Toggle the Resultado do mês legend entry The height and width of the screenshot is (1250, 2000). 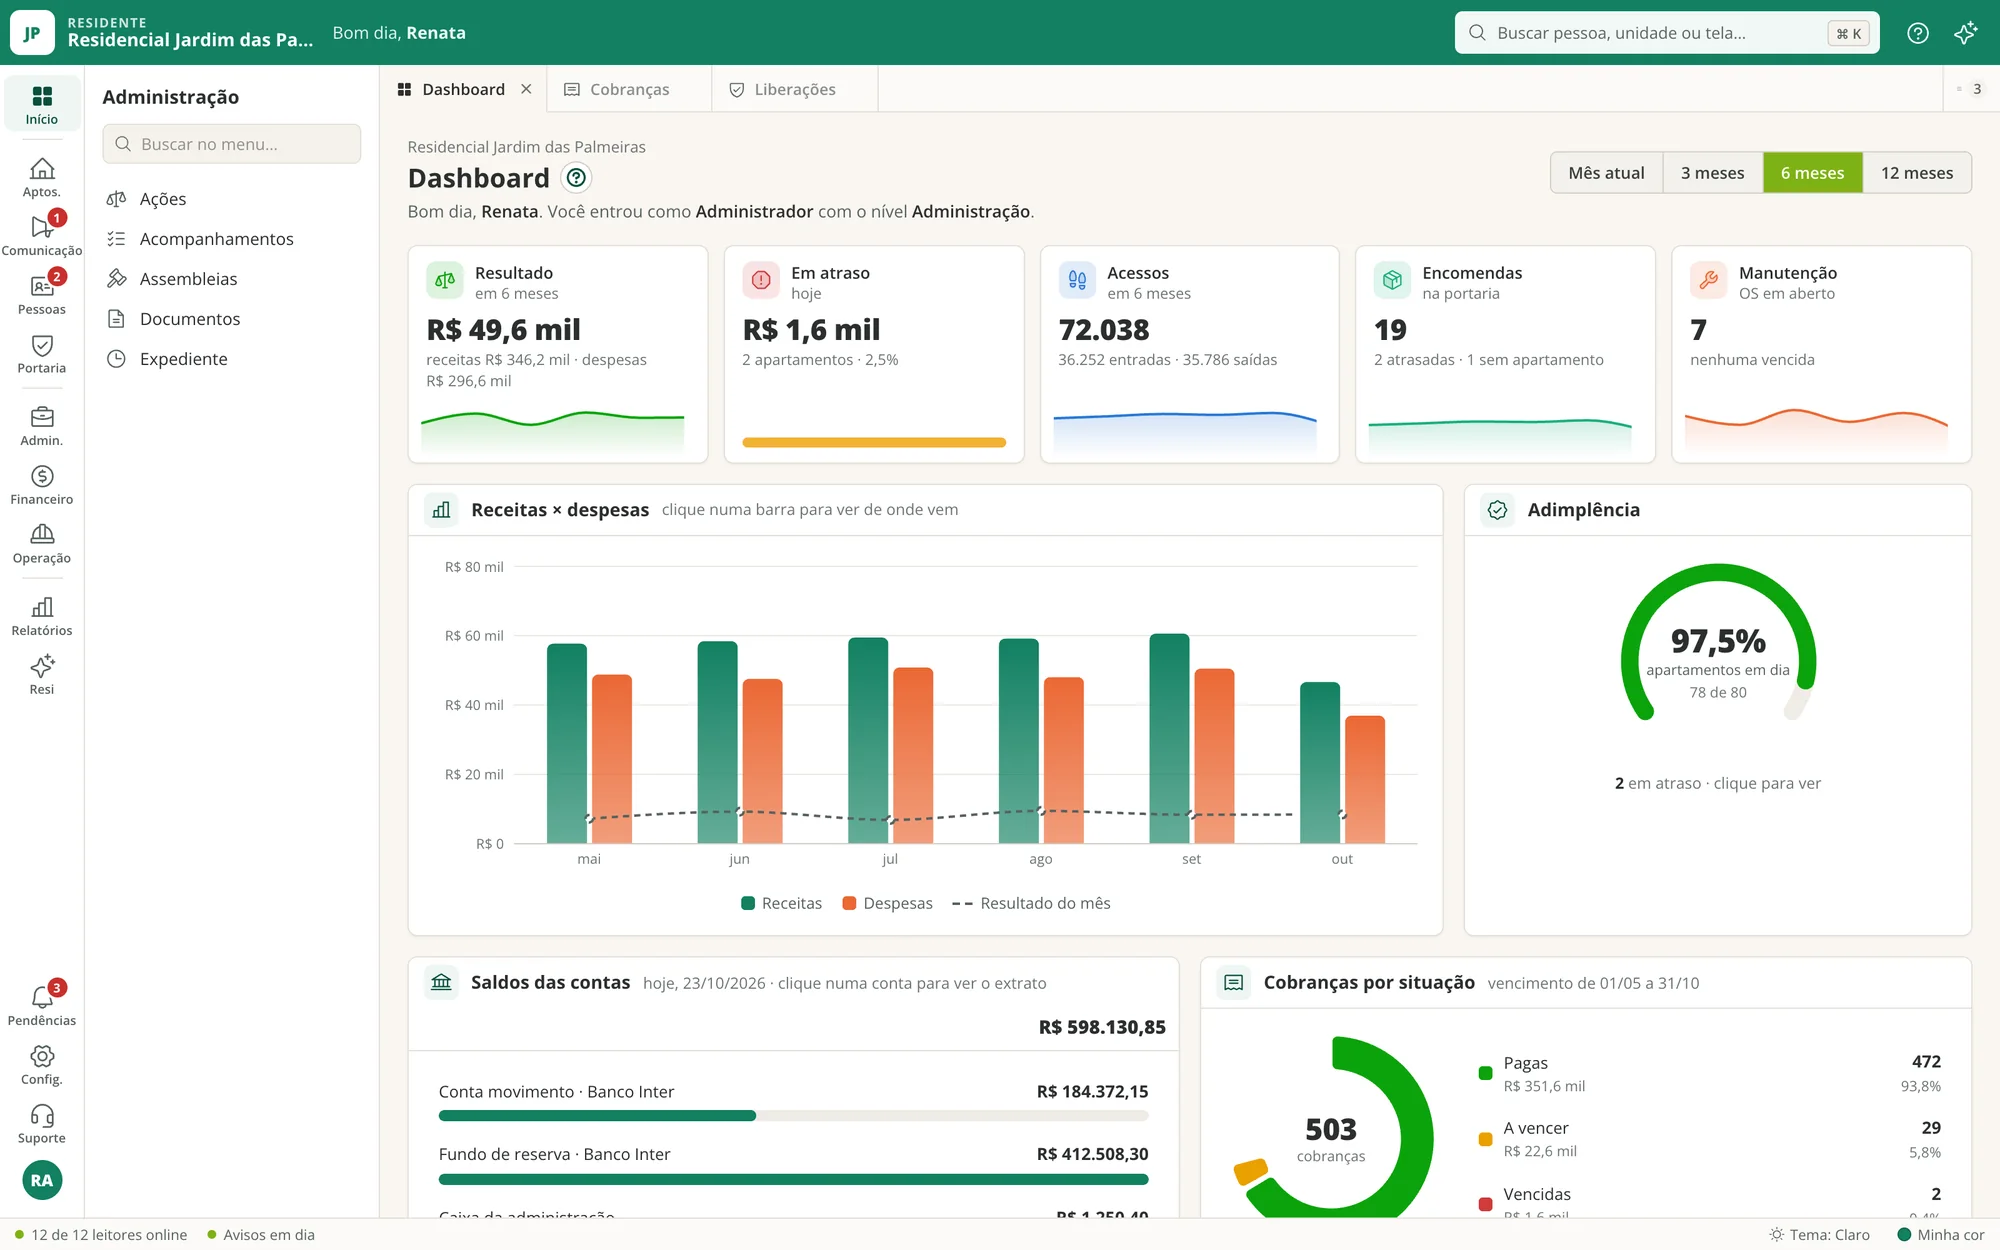pos(1031,903)
